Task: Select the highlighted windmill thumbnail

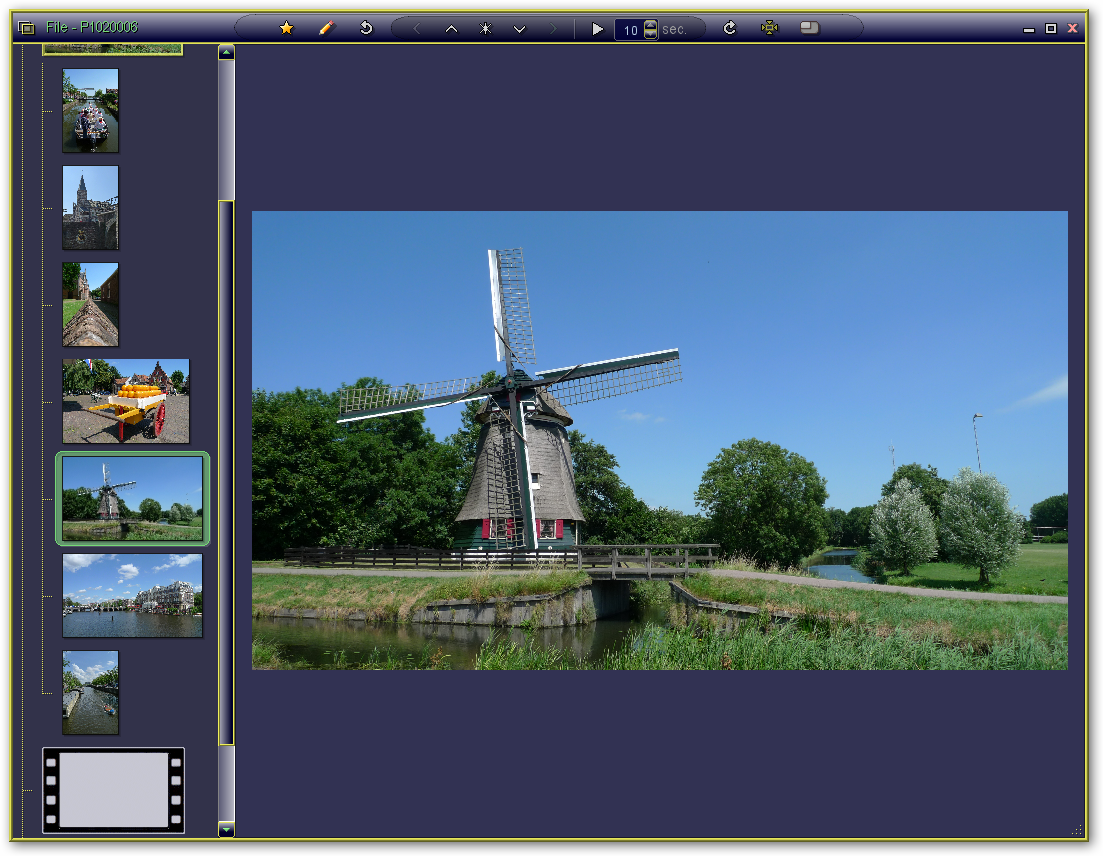Action: coord(132,499)
